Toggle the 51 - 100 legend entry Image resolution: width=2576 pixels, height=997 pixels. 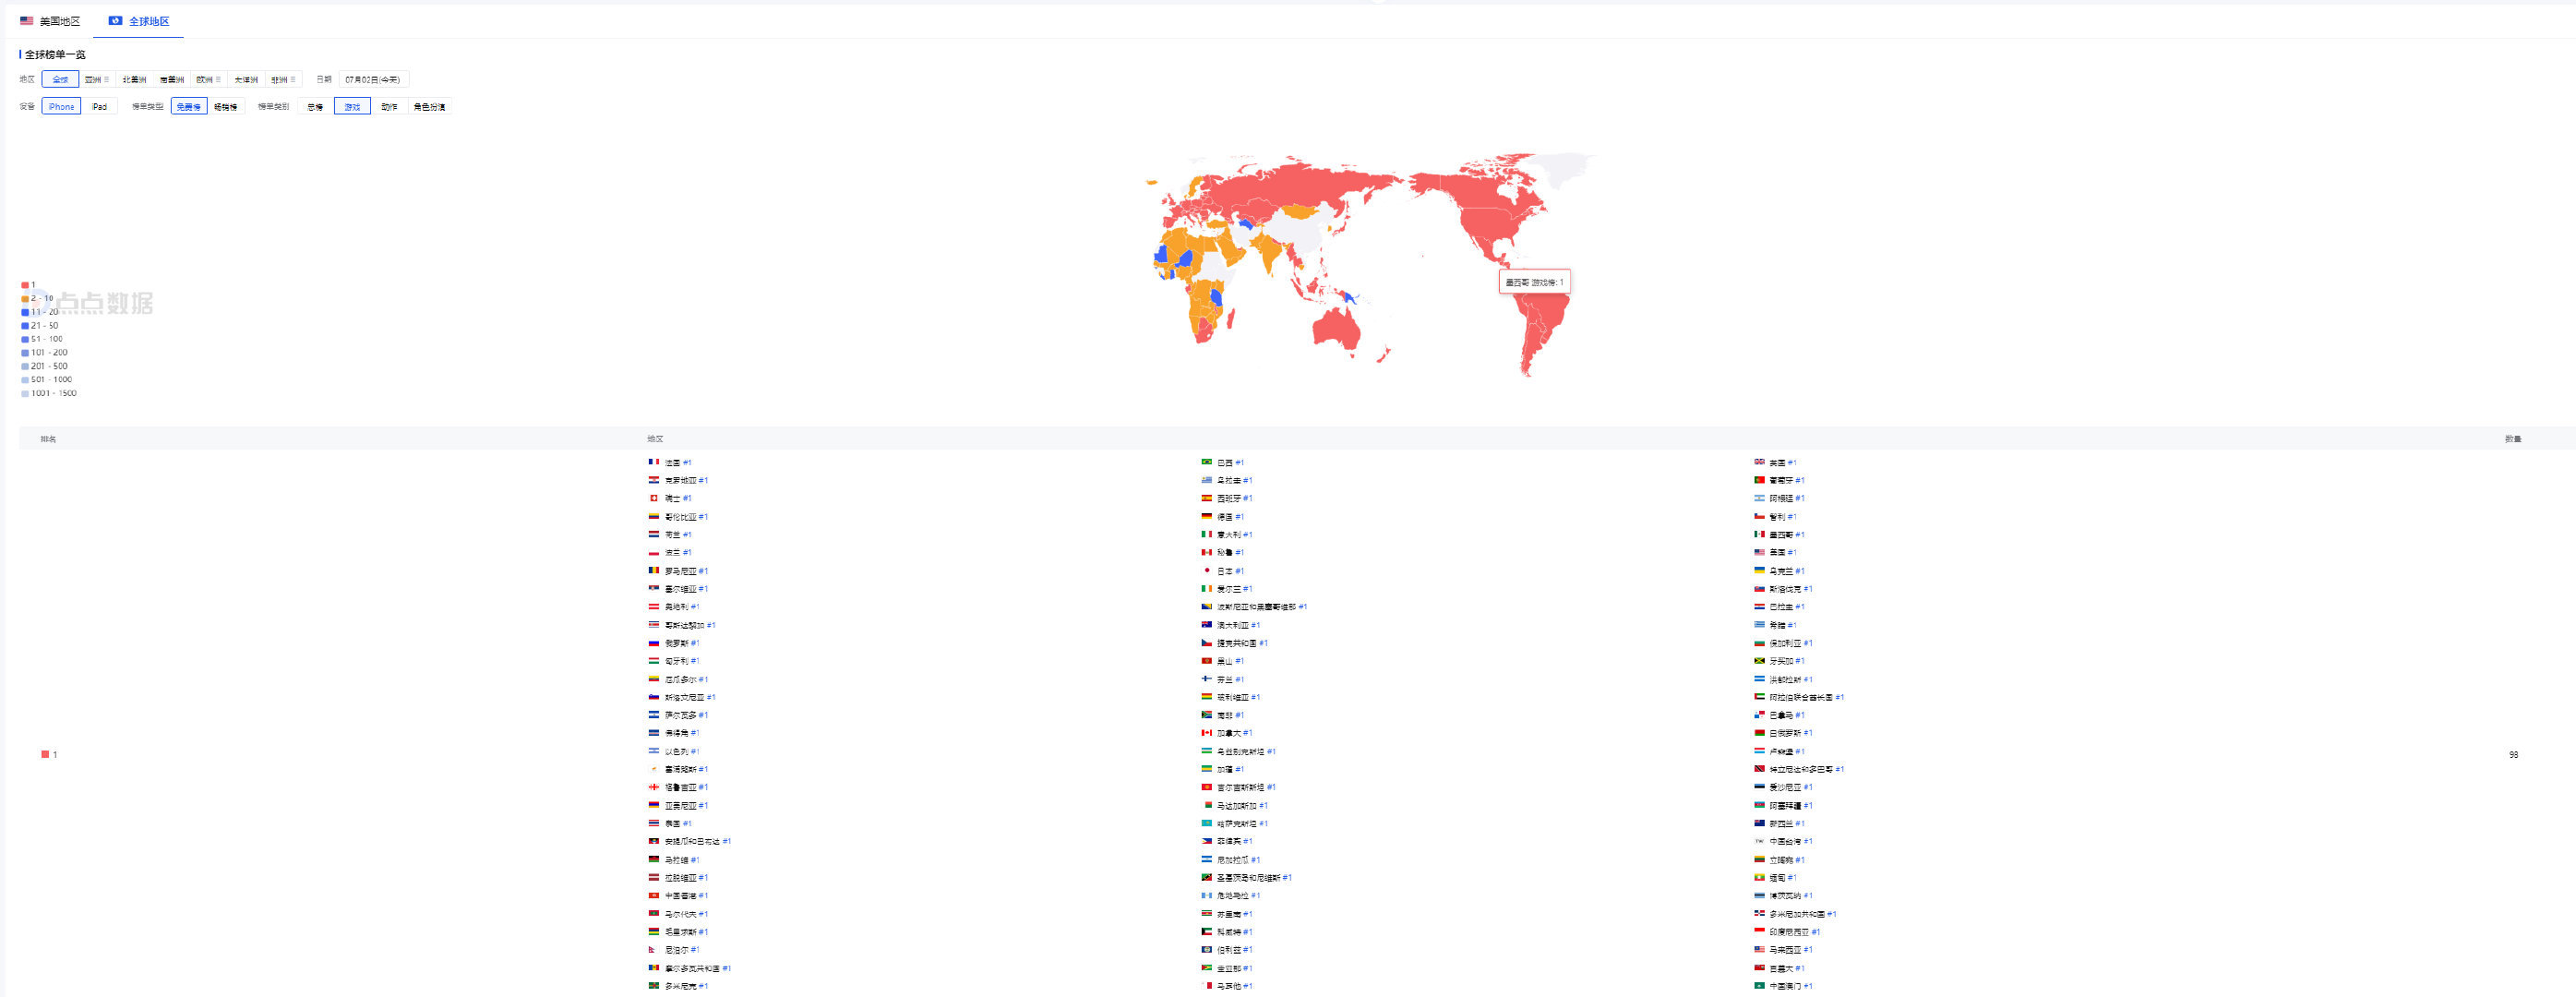(x=42, y=339)
